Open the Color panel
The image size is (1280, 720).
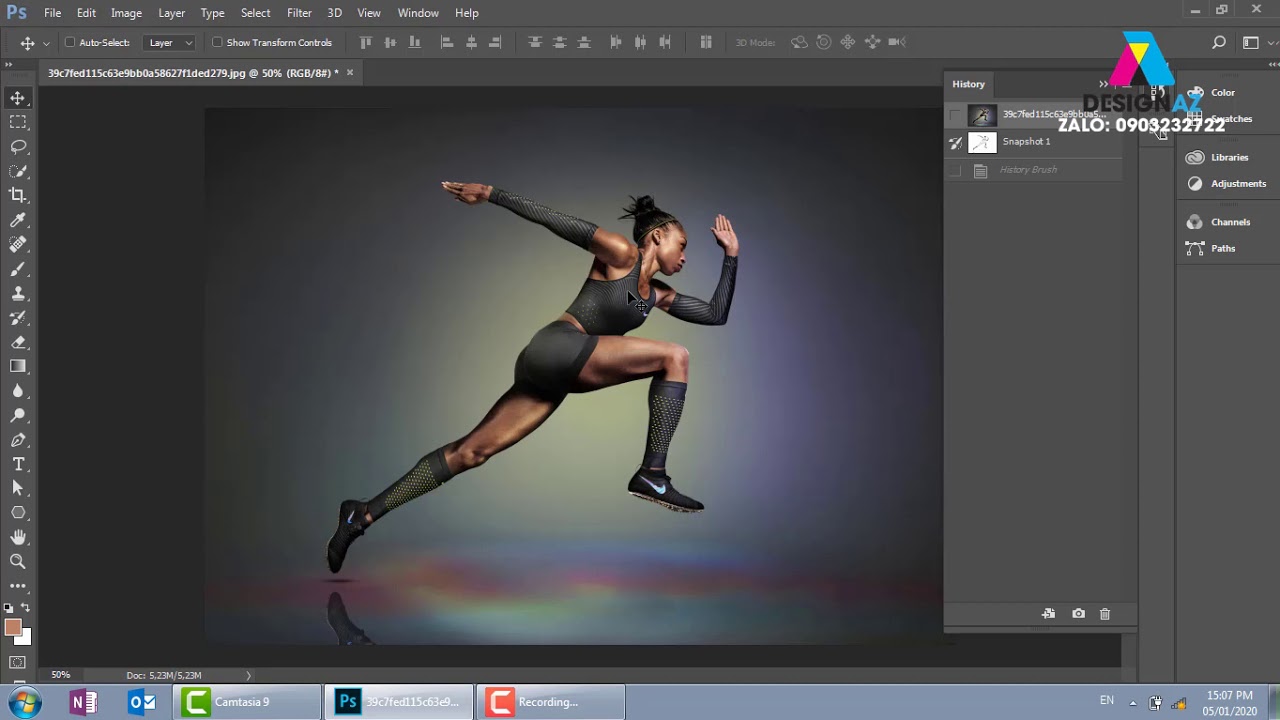click(1223, 92)
